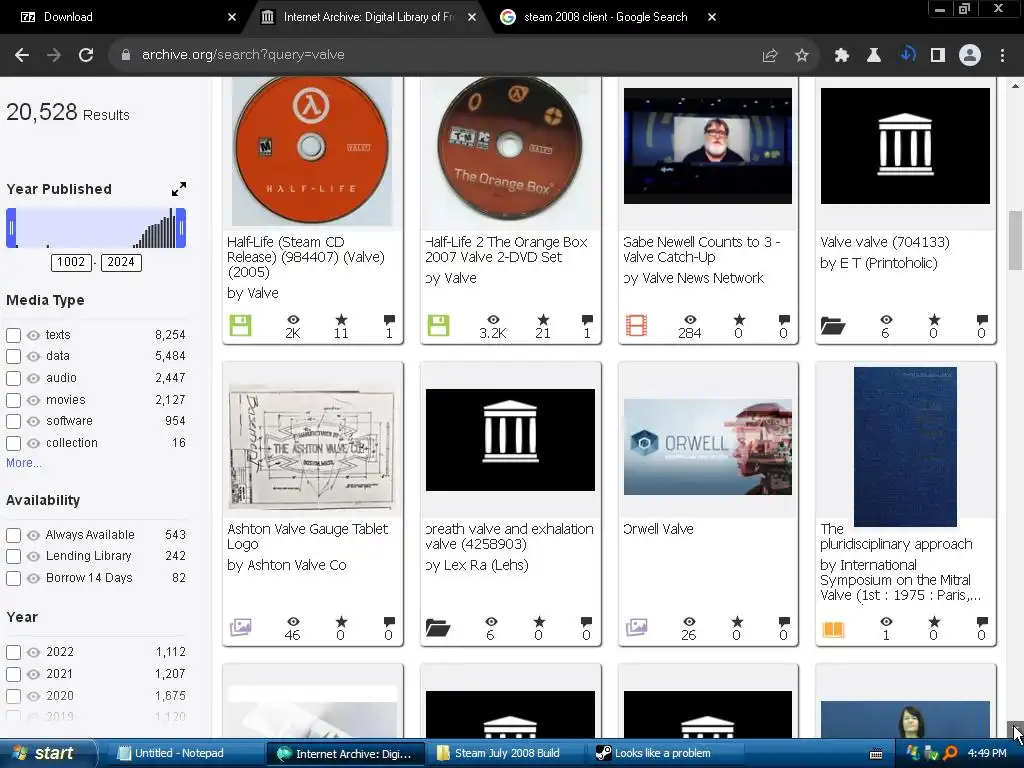Viewport: 1024px width, 768px height.
Task: Check the software media type checkbox
Action: [x=13, y=421]
